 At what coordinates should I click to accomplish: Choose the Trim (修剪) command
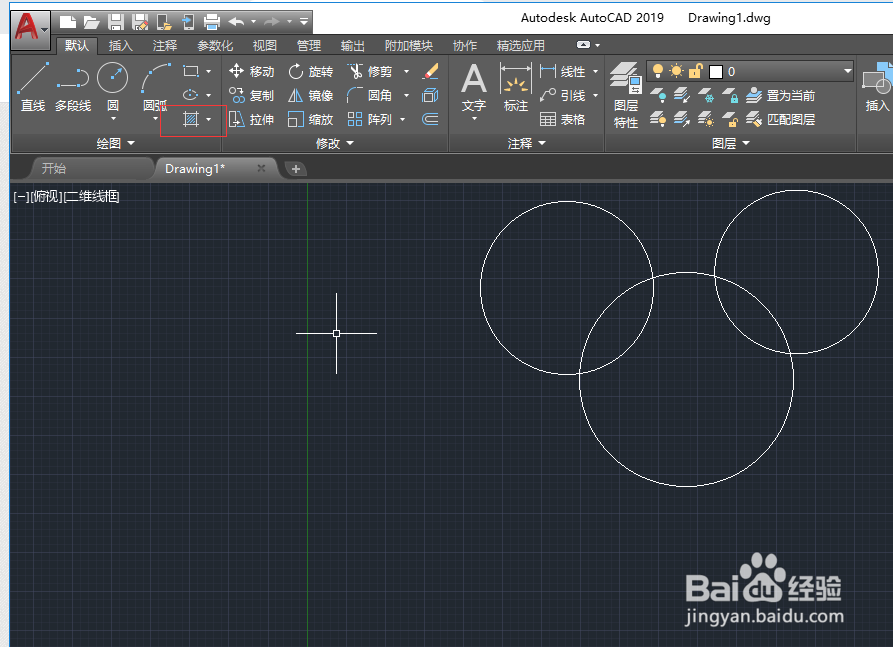(370, 71)
